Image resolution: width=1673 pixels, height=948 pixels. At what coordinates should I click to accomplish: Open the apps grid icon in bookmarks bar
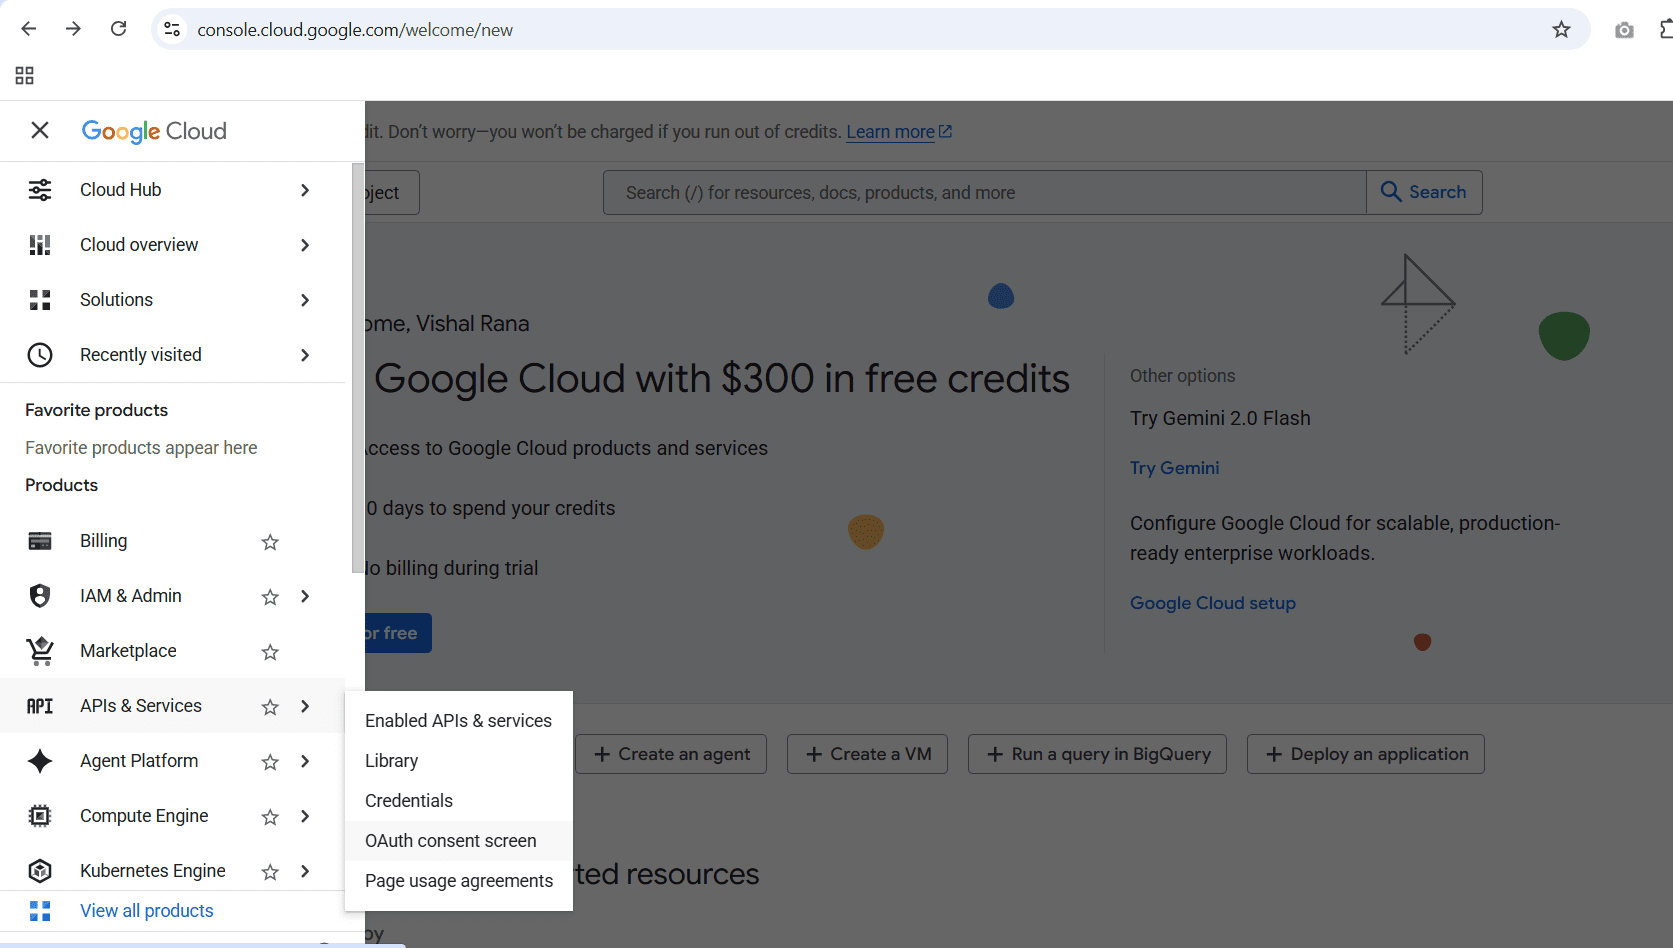pyautogui.click(x=25, y=75)
